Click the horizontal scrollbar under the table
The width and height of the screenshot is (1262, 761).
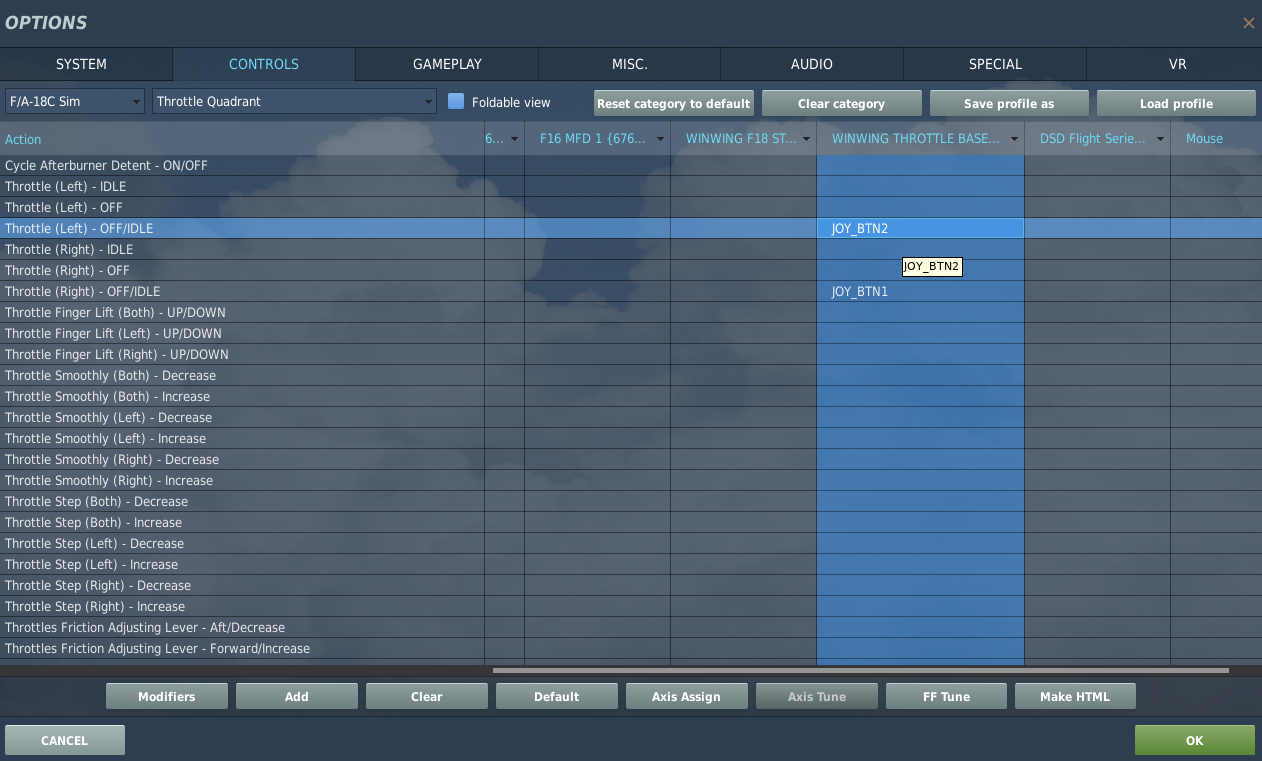[x=860, y=671]
